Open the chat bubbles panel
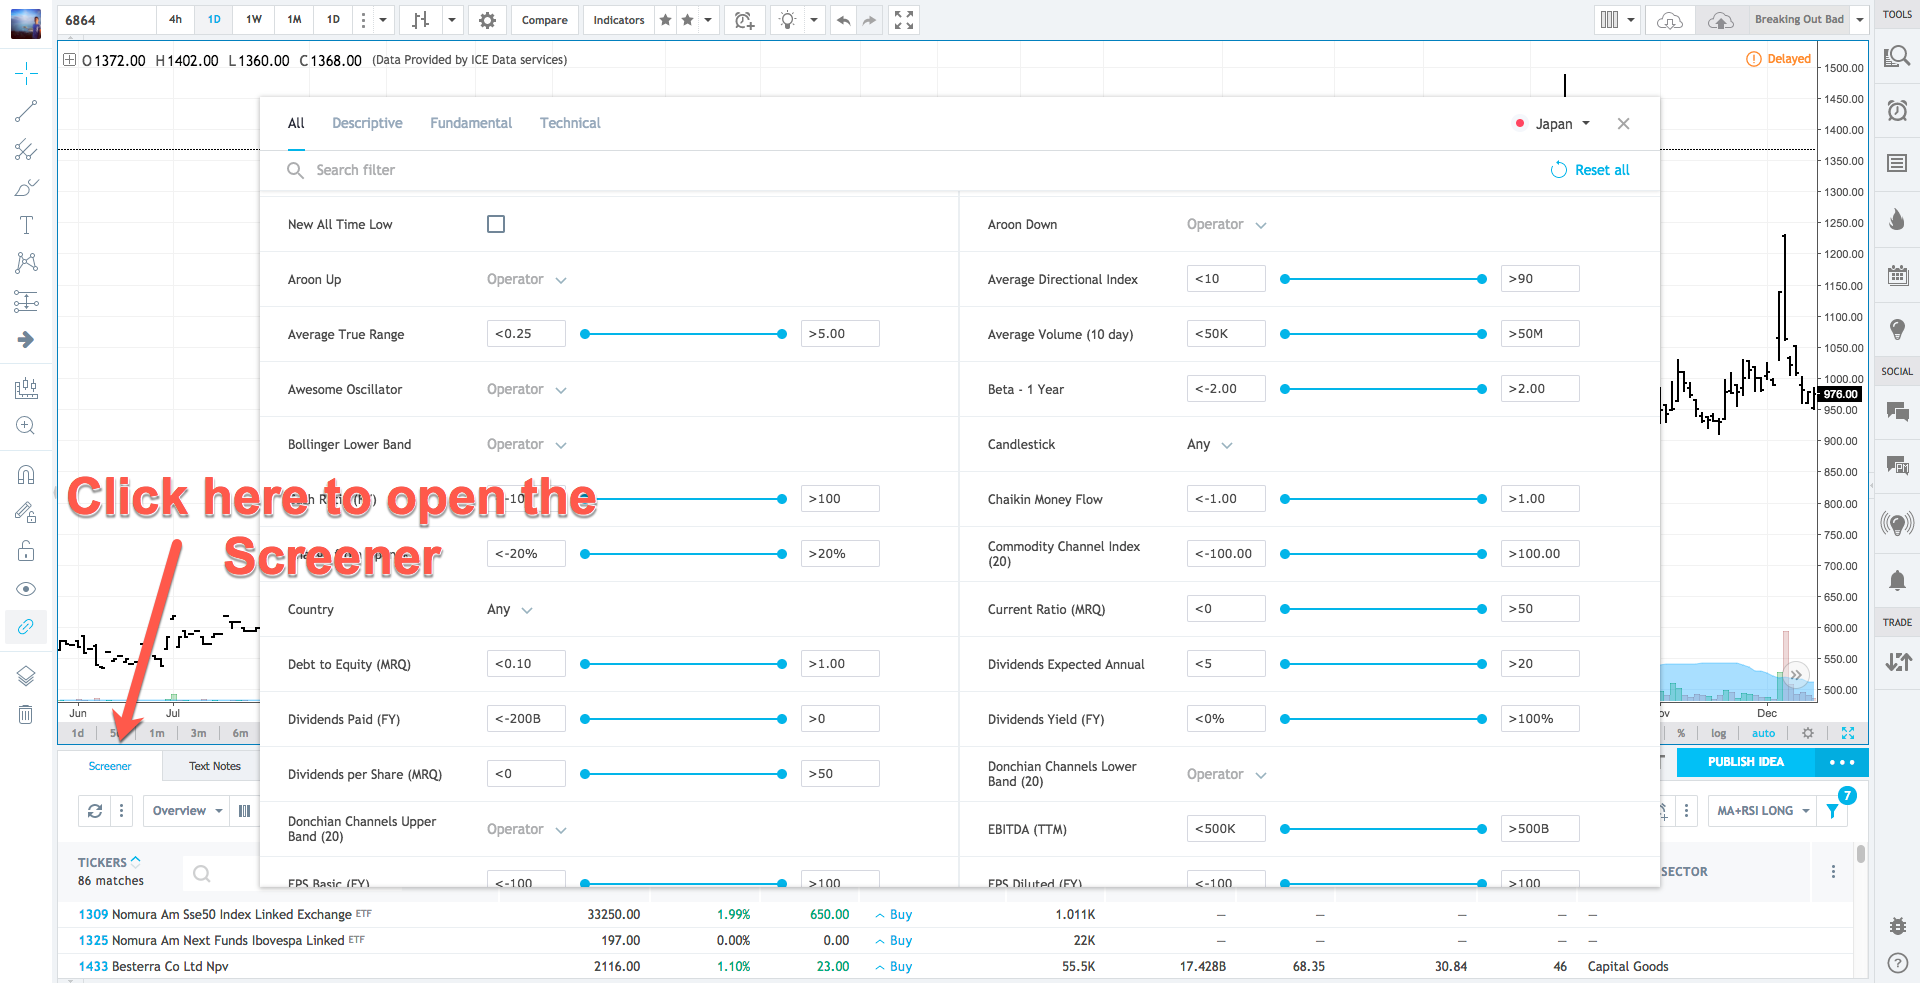The height and width of the screenshot is (983, 1920). click(x=1897, y=412)
